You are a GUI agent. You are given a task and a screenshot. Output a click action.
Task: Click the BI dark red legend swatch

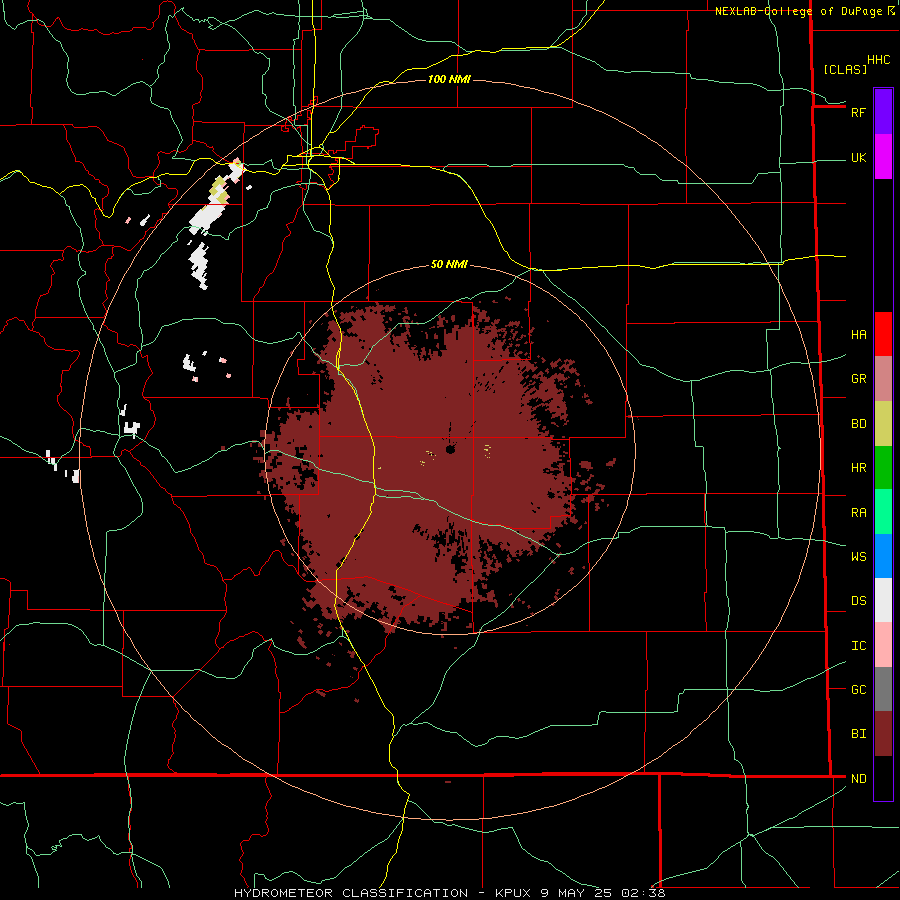(x=883, y=734)
